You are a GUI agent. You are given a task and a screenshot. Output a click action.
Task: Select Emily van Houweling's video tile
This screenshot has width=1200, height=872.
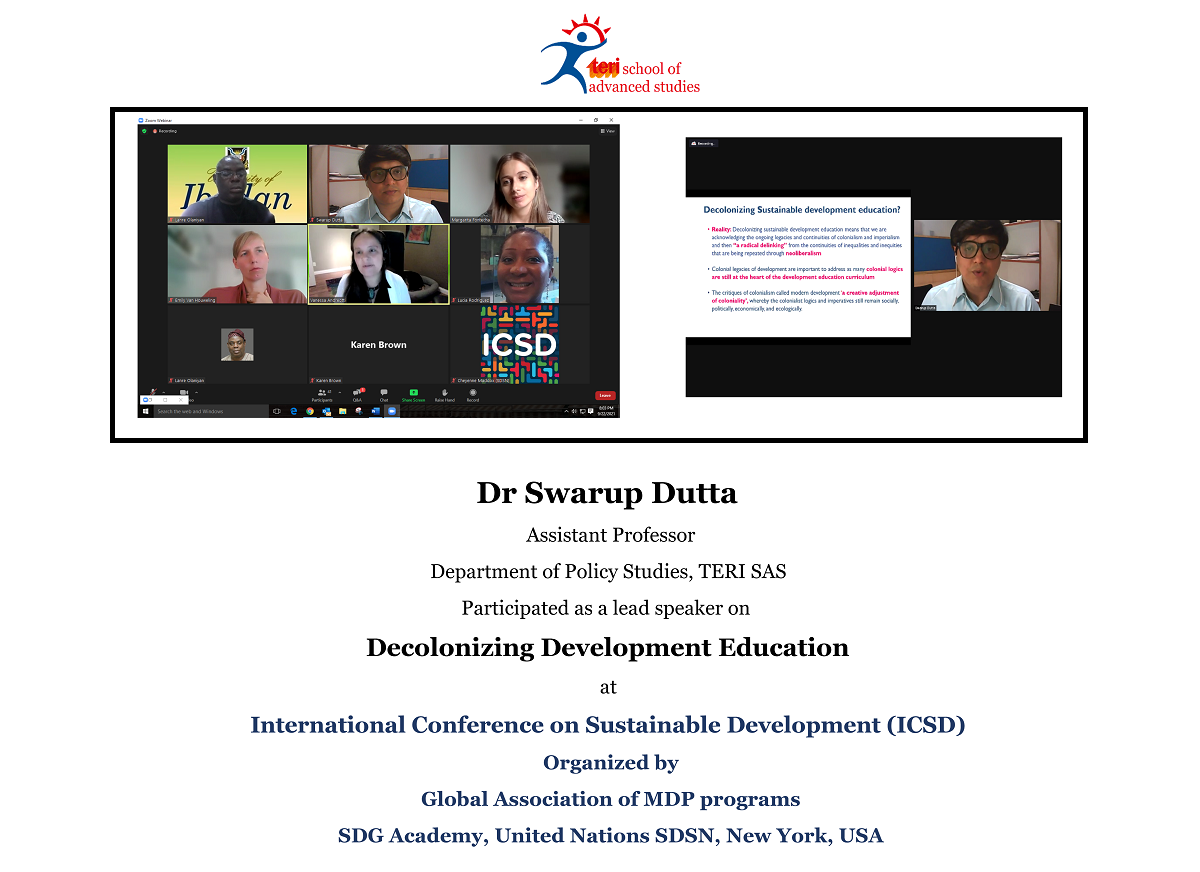pos(237,264)
